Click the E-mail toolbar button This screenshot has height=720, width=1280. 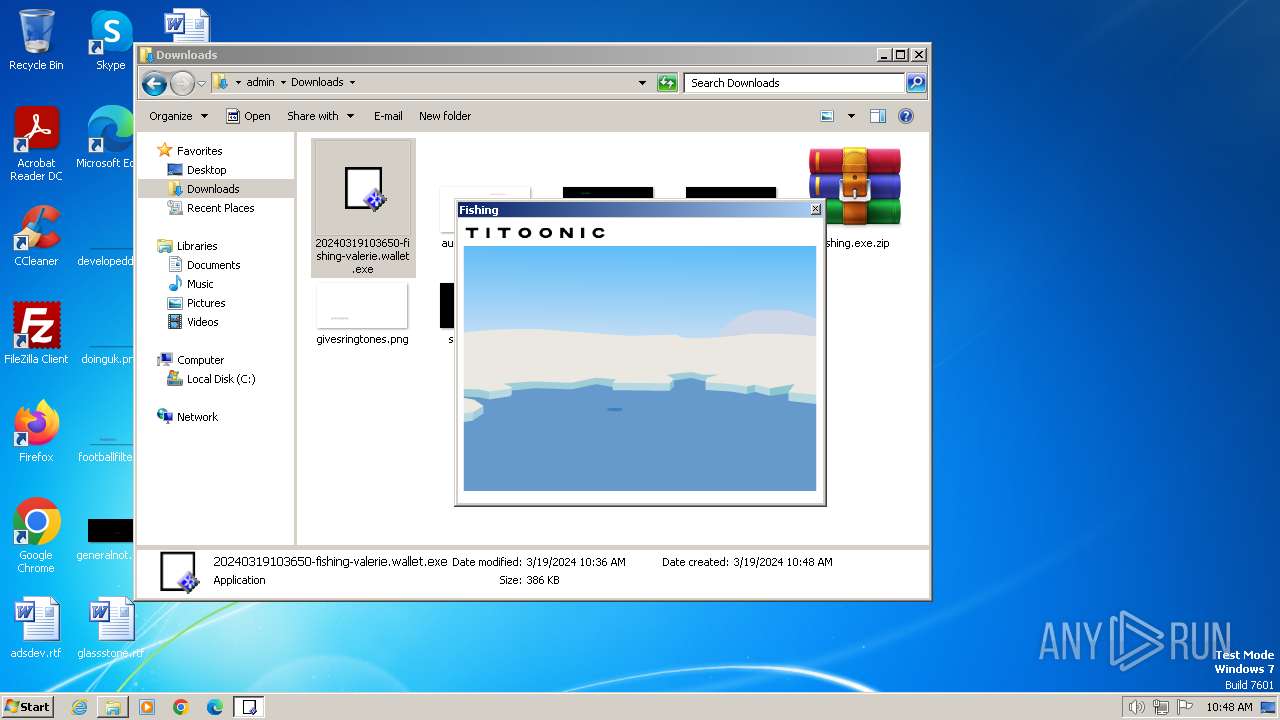[388, 116]
